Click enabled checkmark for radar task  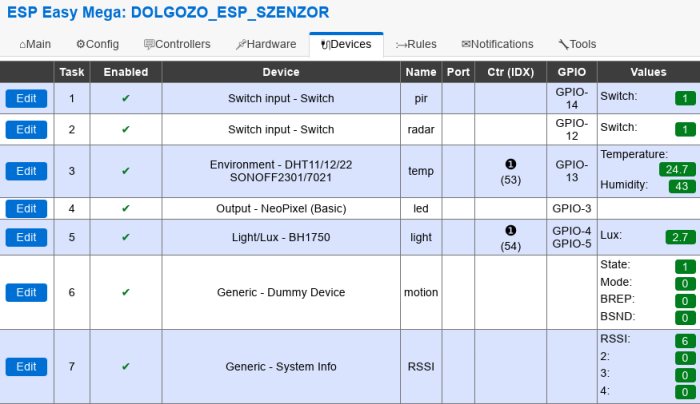(126, 129)
